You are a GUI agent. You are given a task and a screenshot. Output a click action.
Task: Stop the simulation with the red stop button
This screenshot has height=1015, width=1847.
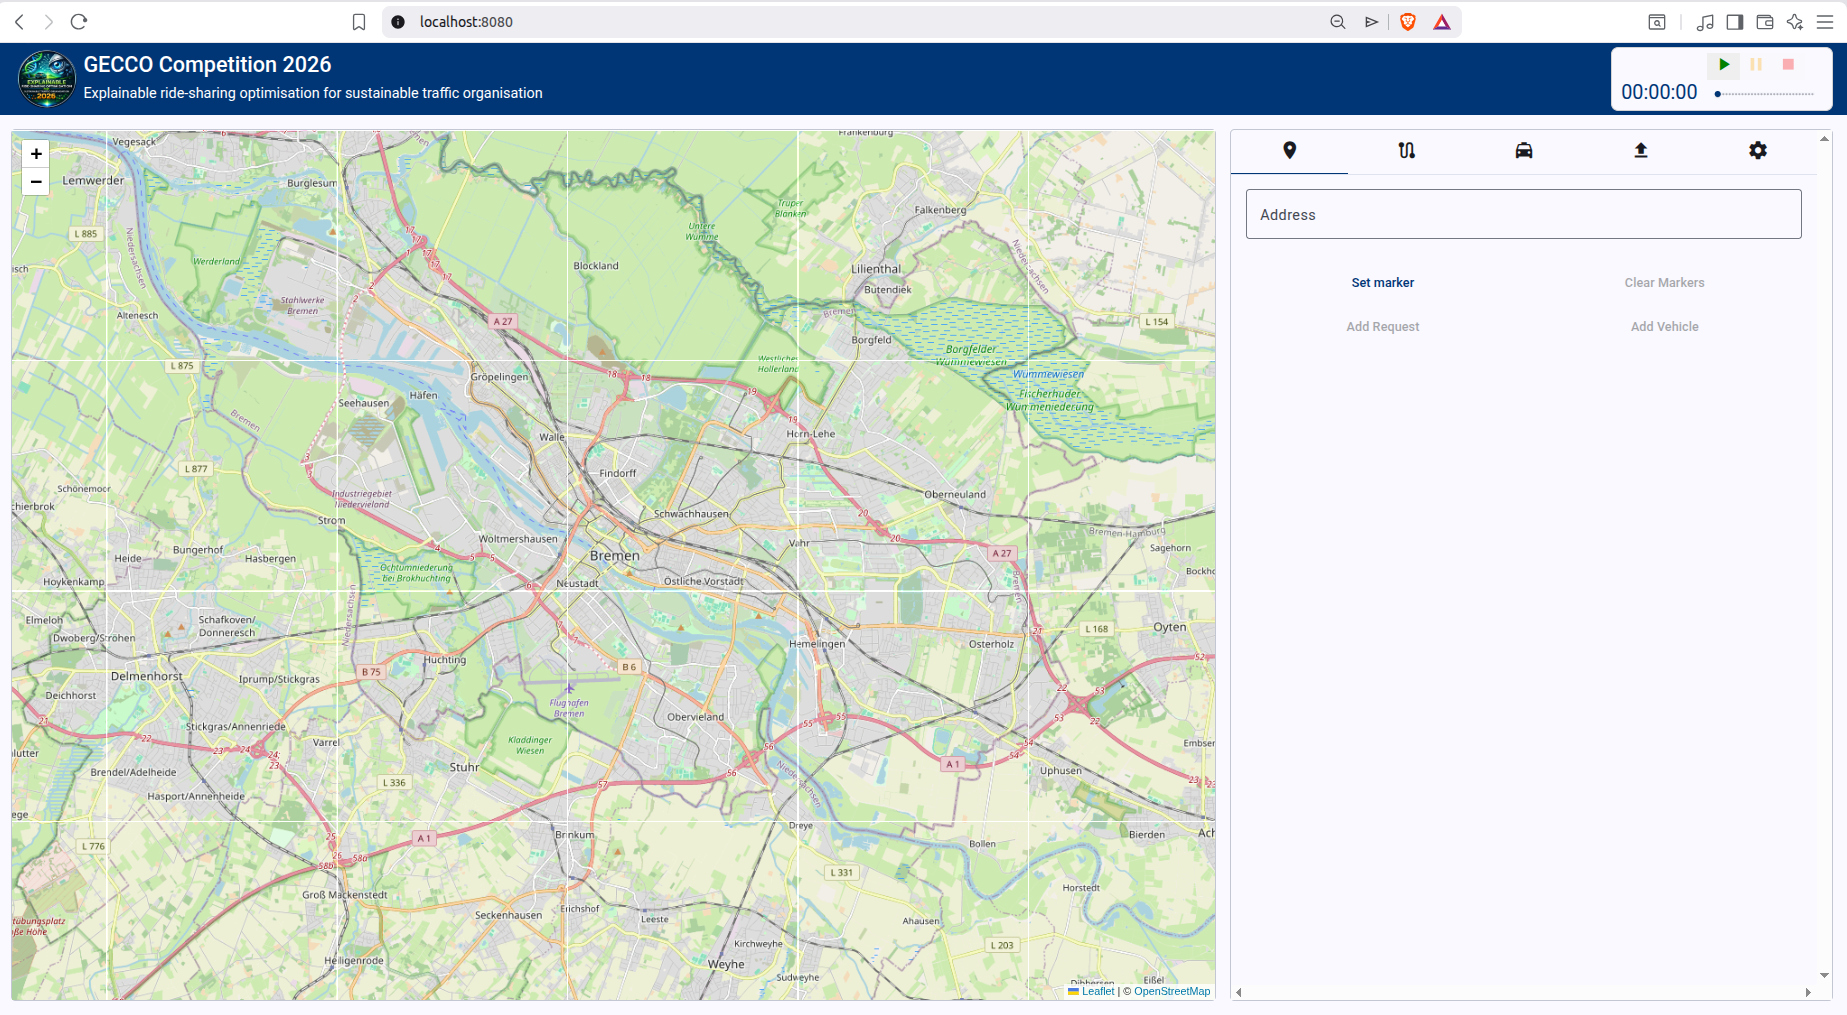coord(1788,65)
